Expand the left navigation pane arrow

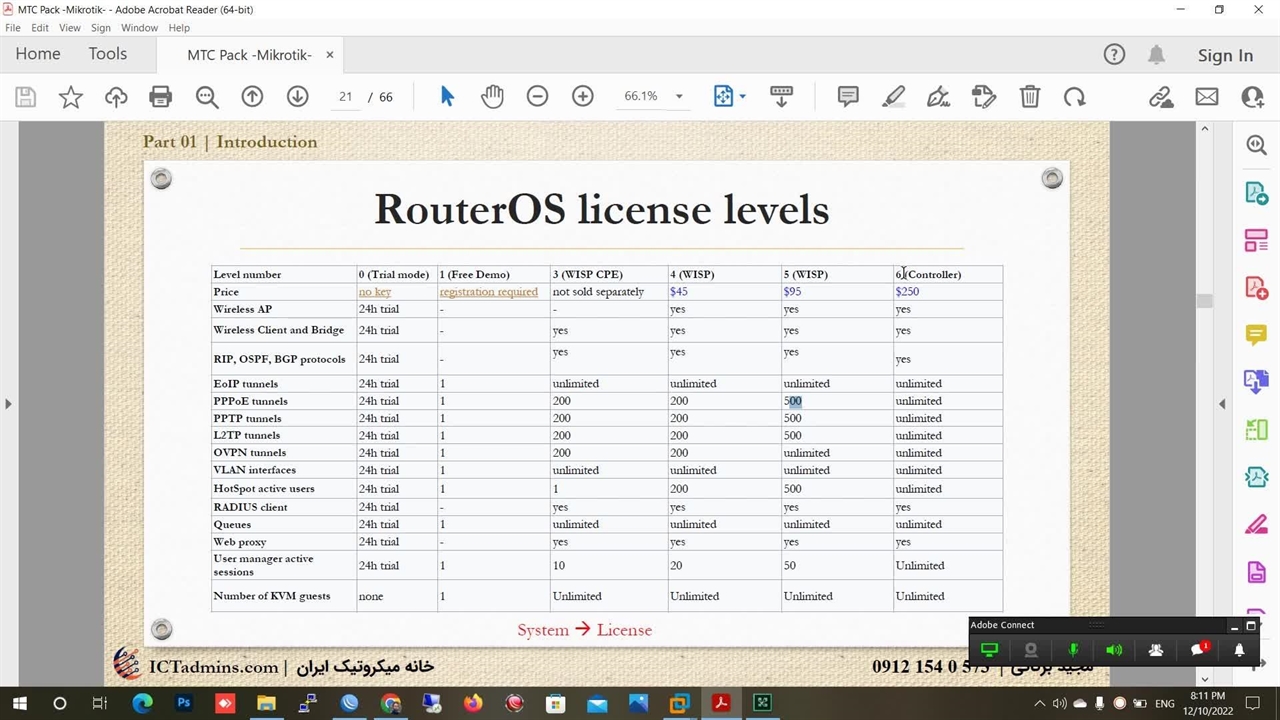(8, 404)
